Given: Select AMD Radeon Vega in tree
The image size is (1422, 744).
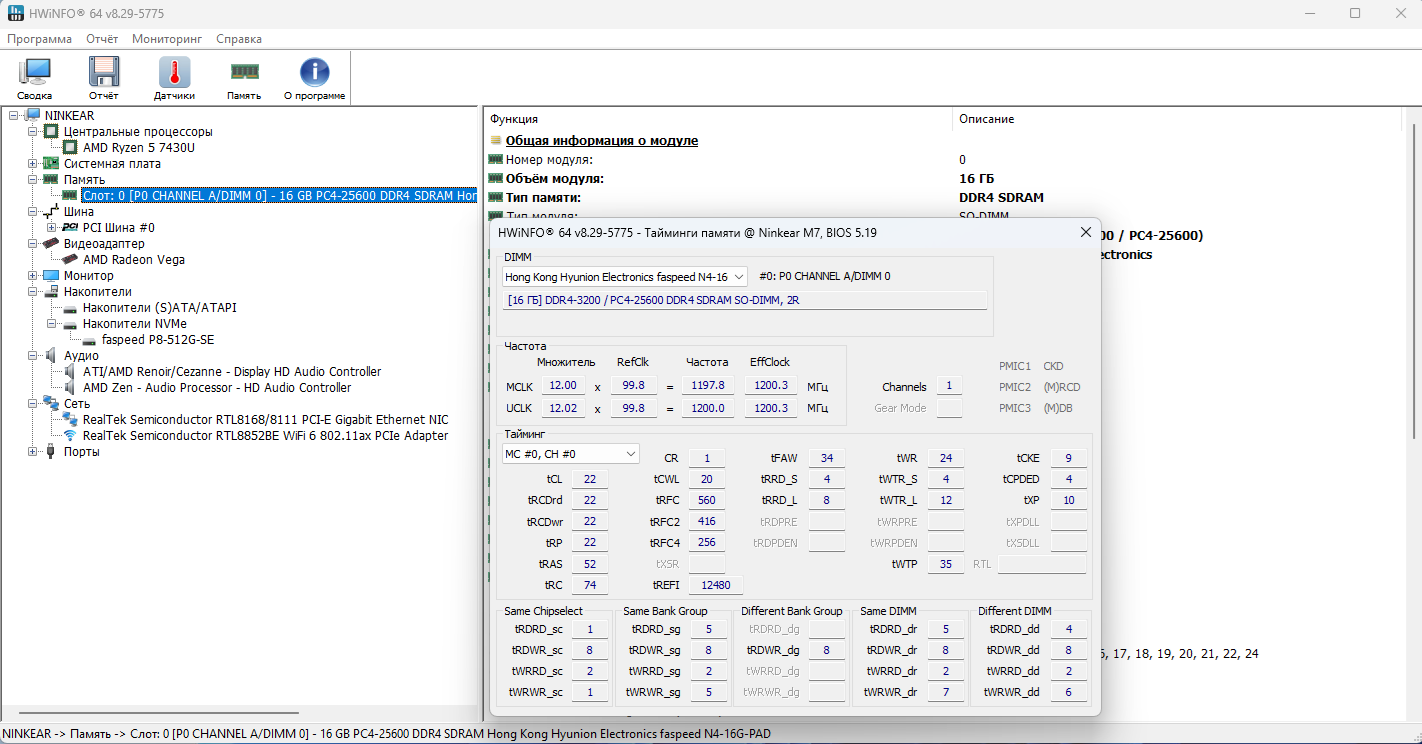Looking at the screenshot, I should point(133,260).
